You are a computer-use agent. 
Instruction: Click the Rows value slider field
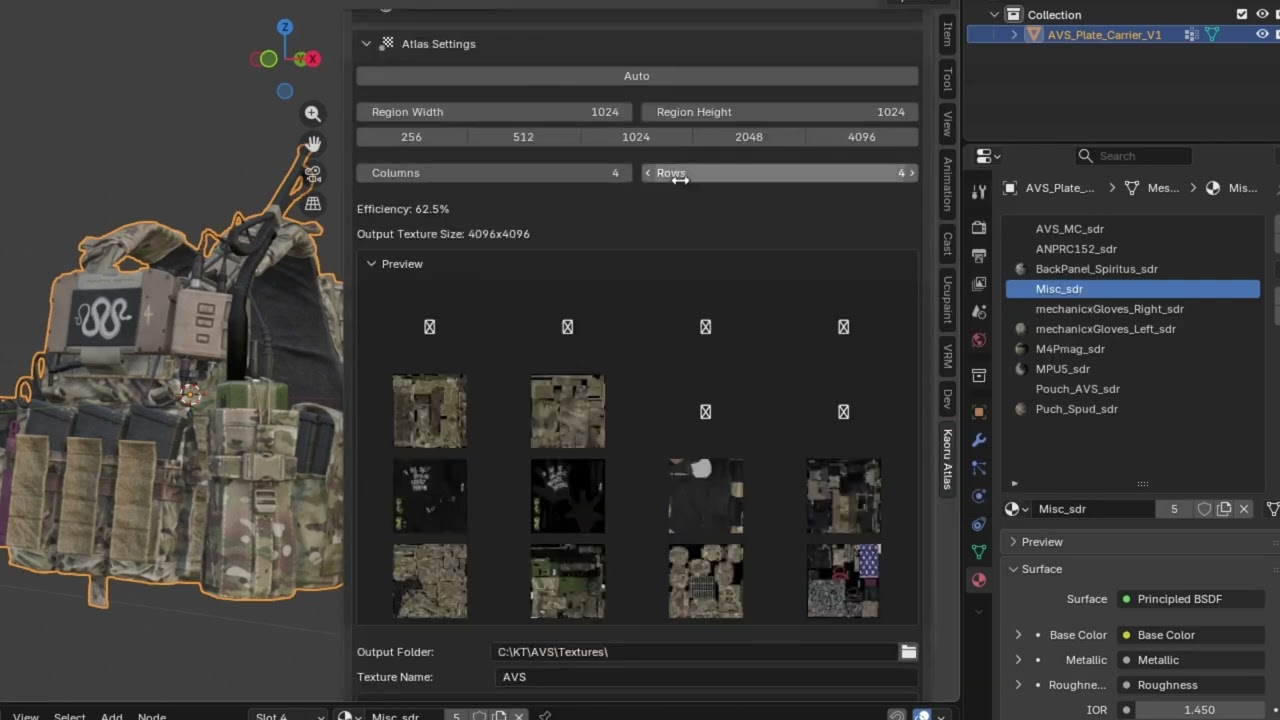click(x=779, y=173)
